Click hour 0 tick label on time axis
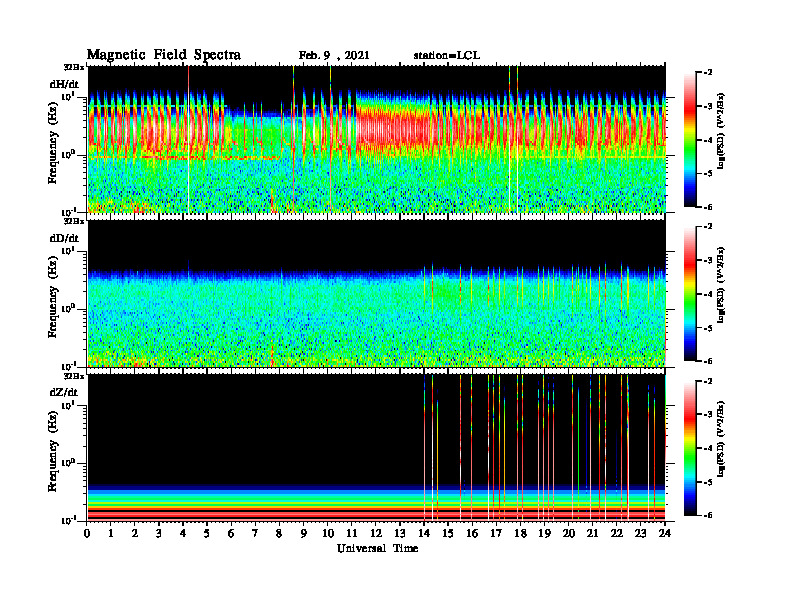 pyautogui.click(x=87, y=534)
